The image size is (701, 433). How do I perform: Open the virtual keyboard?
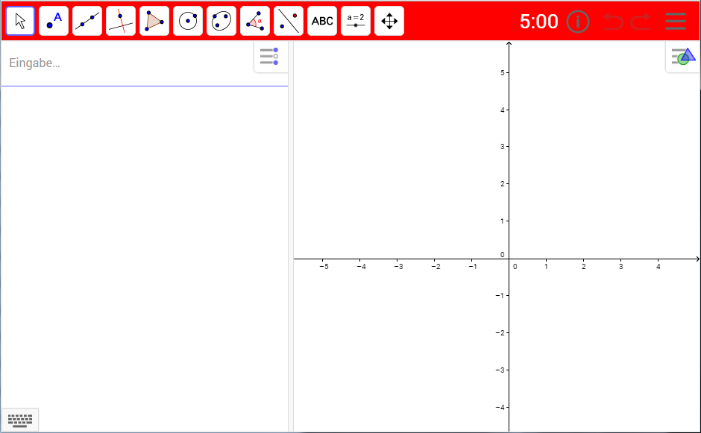point(20,420)
